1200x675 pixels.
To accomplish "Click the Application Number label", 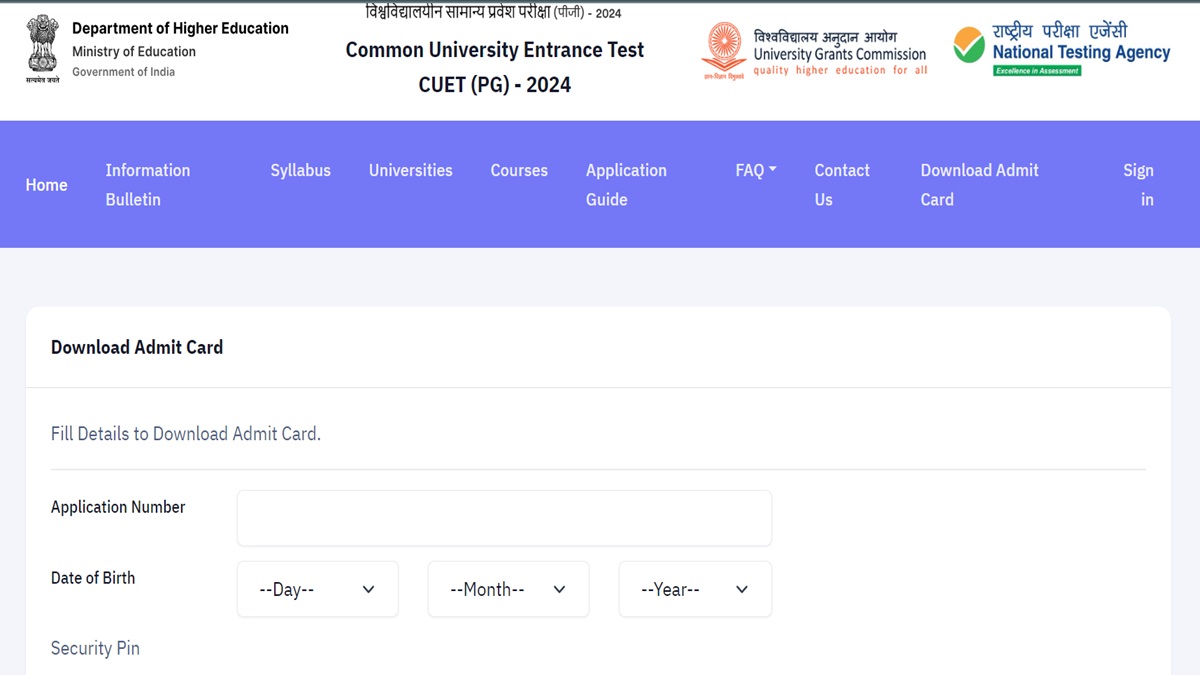I will coord(118,507).
